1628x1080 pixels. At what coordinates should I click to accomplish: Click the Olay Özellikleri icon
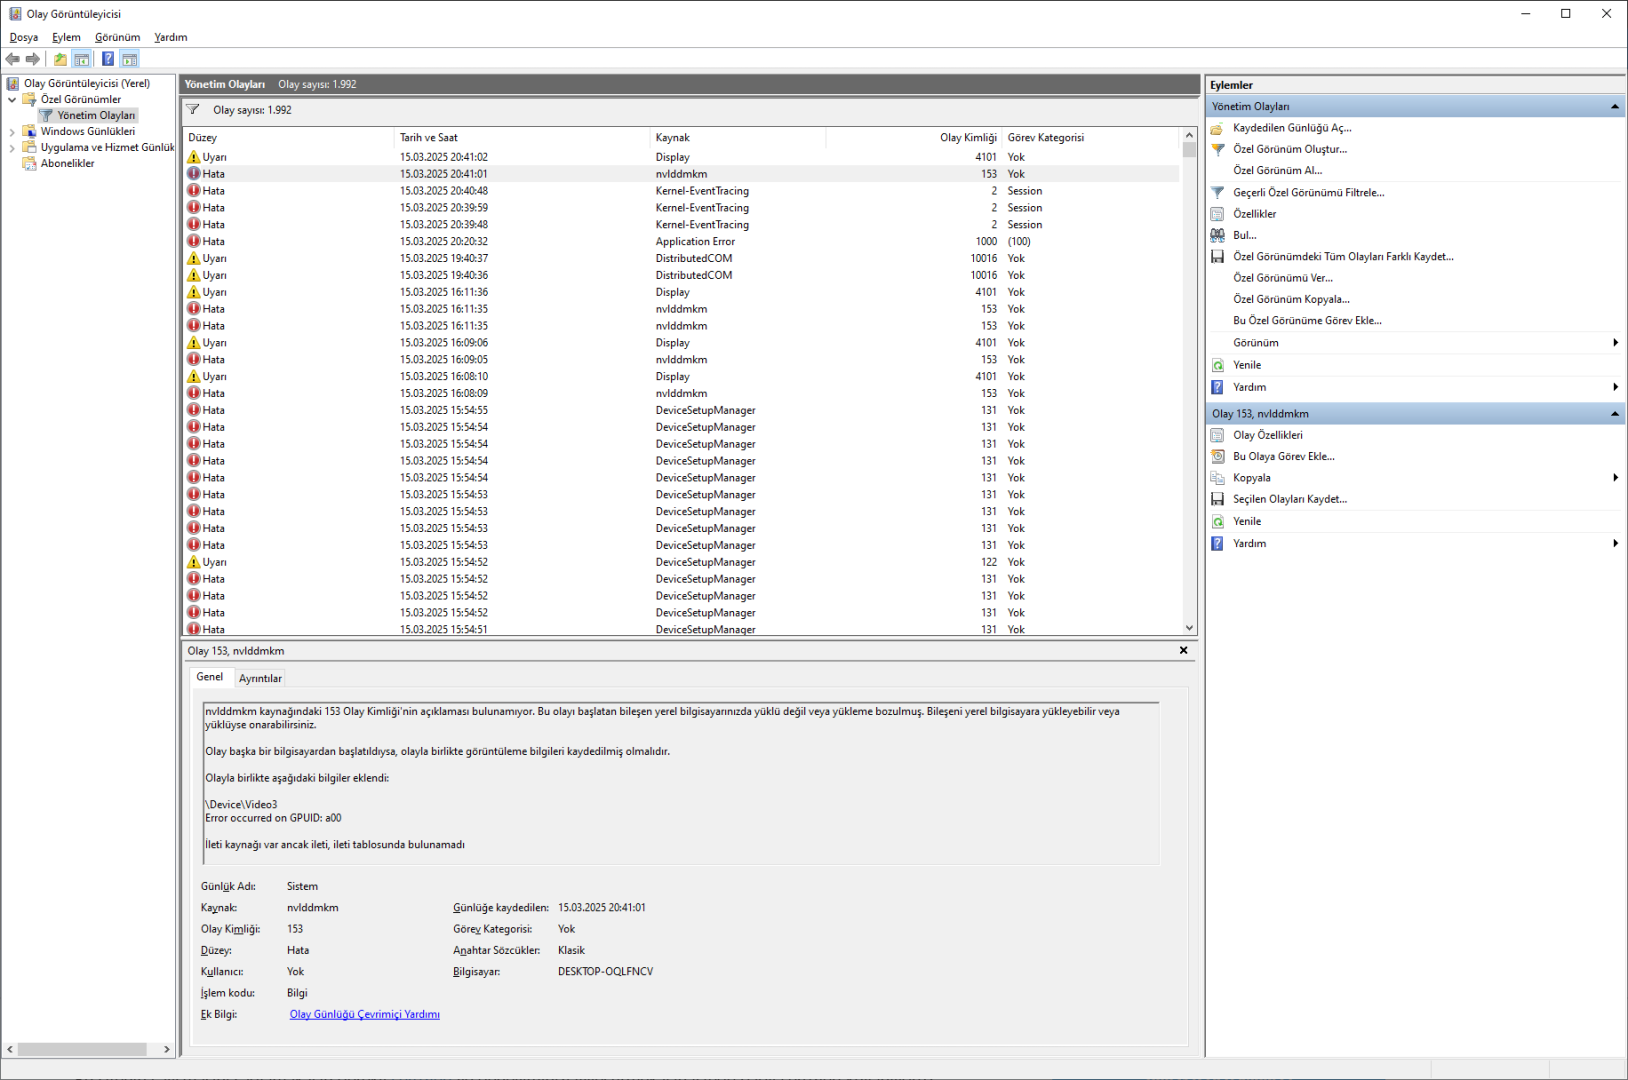pyautogui.click(x=1217, y=435)
